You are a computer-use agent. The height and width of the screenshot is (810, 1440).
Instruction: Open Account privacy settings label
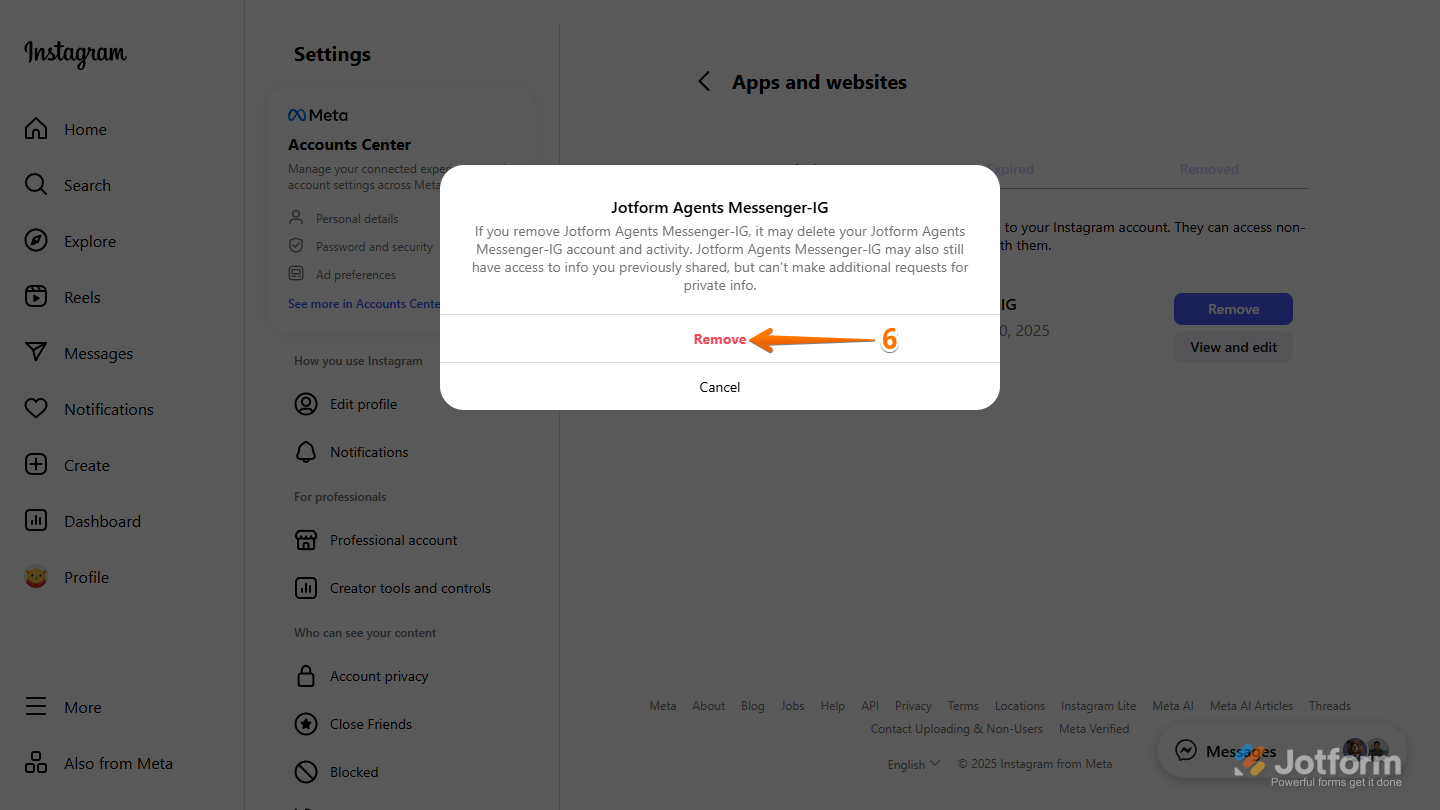point(379,676)
